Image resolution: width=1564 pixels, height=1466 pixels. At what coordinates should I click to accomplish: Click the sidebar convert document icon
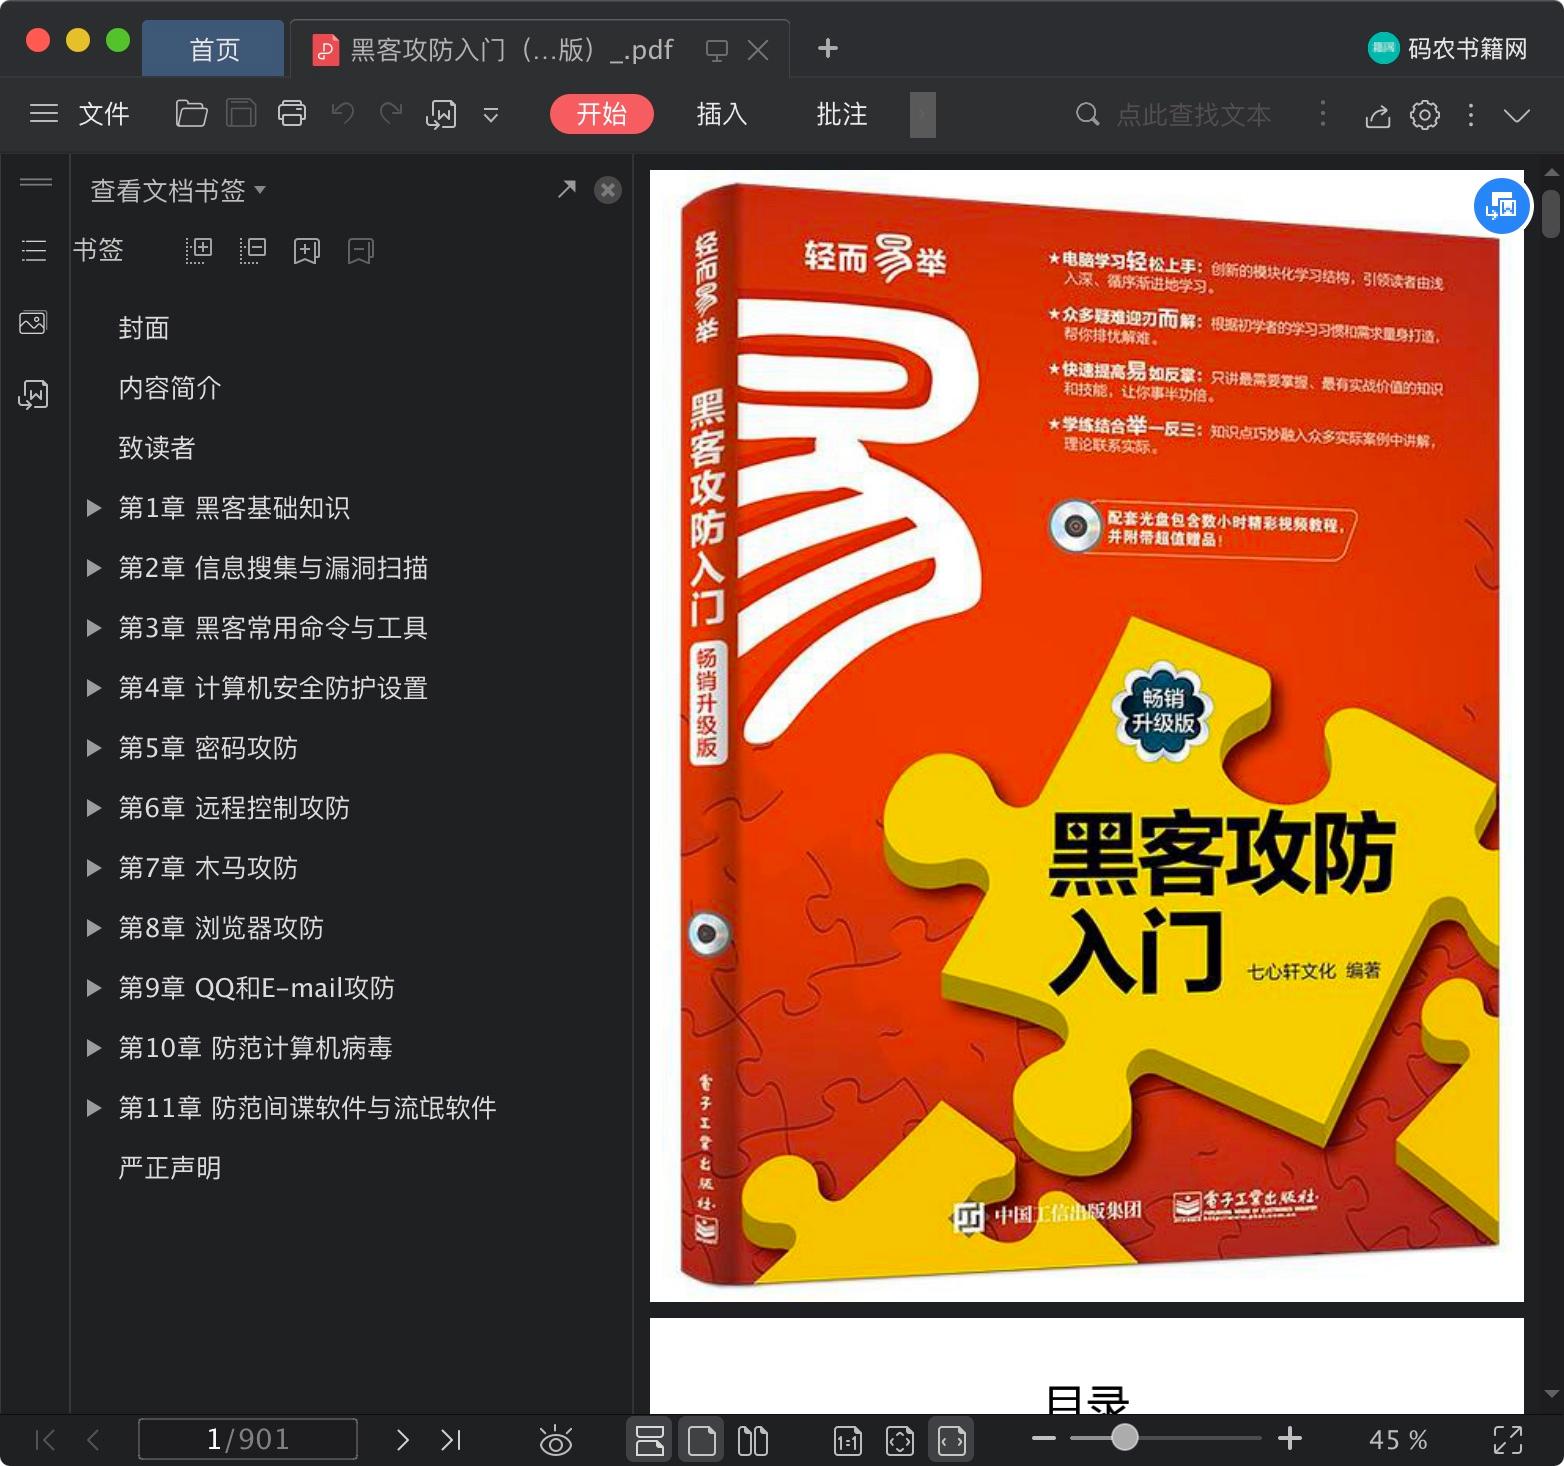pyautogui.click(x=33, y=394)
